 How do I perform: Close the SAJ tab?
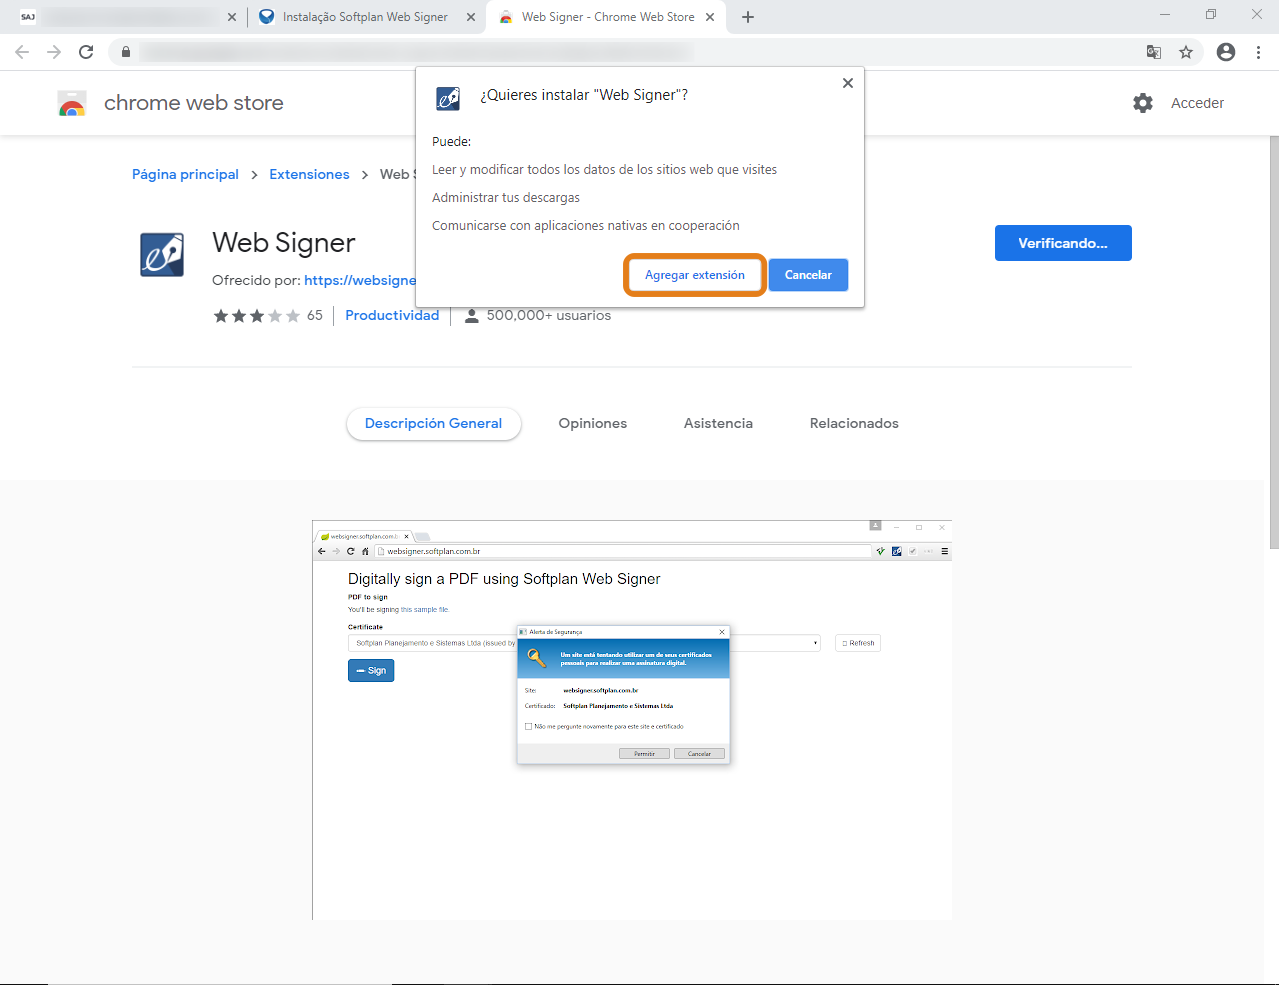(x=232, y=17)
